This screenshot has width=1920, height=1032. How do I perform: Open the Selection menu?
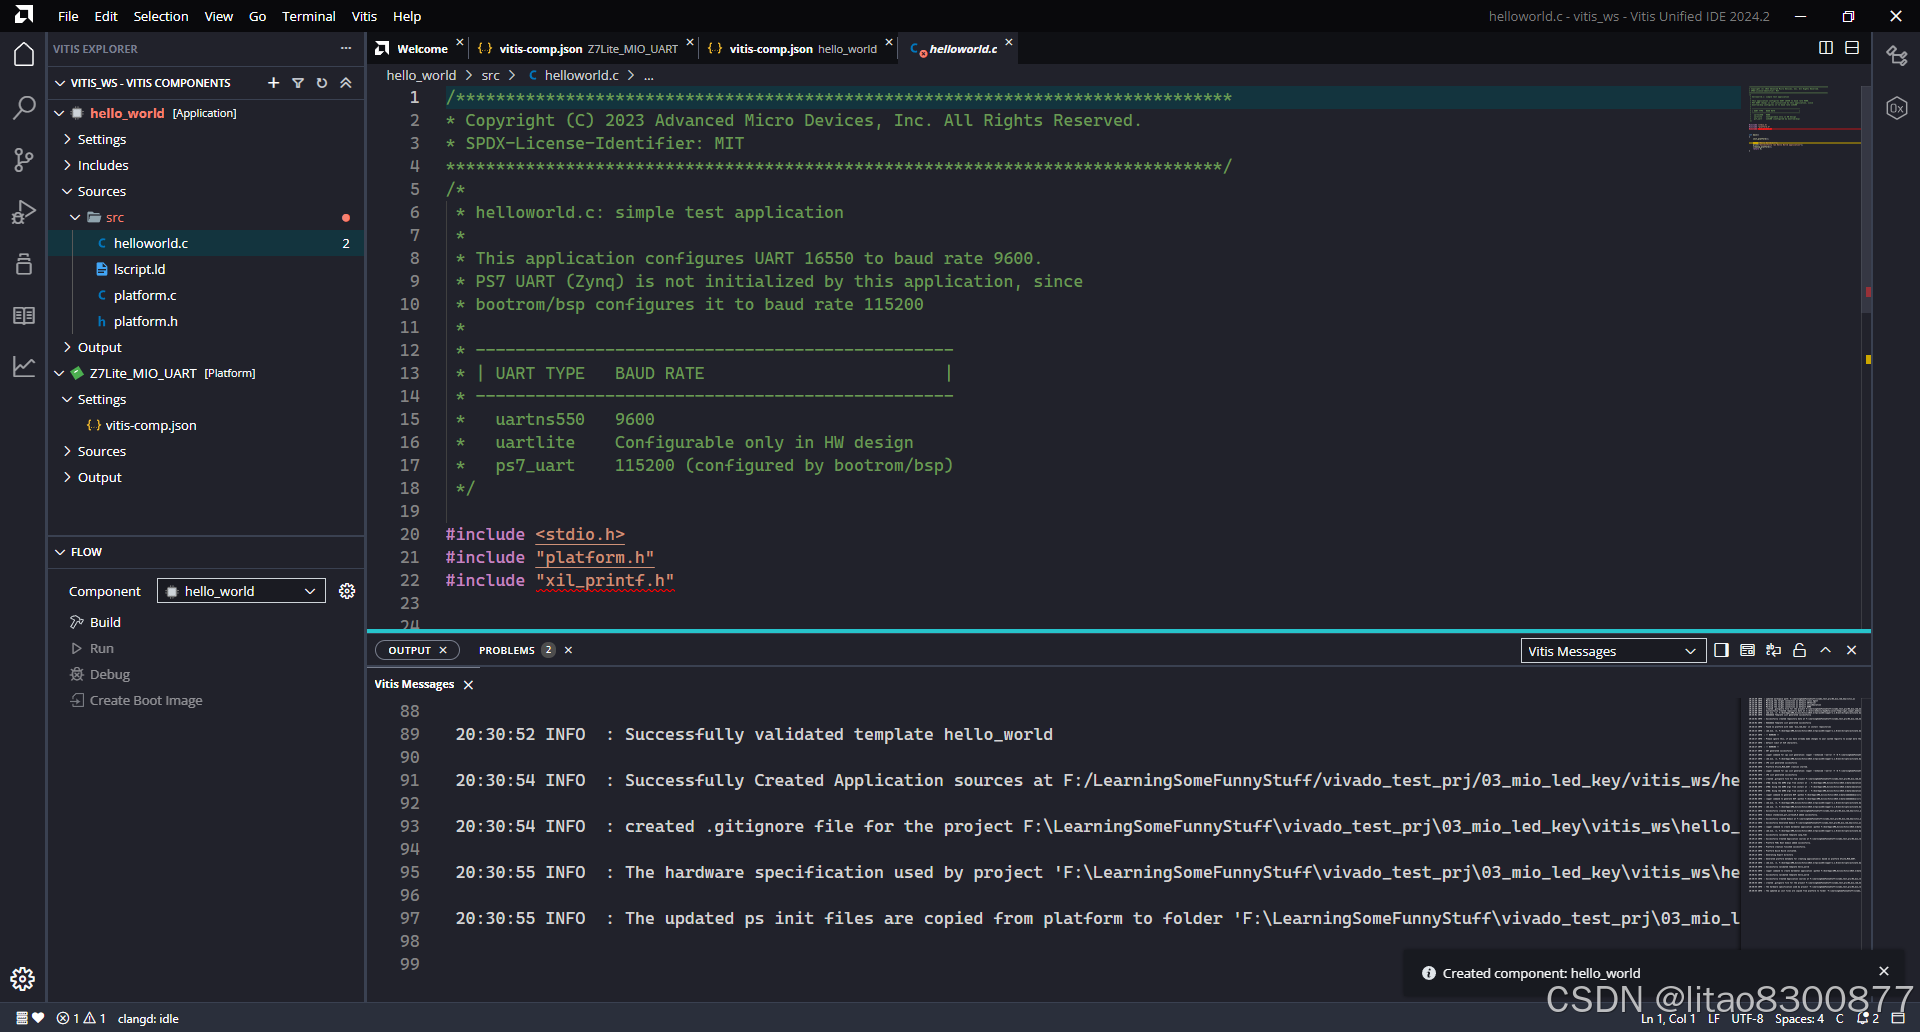tap(161, 16)
